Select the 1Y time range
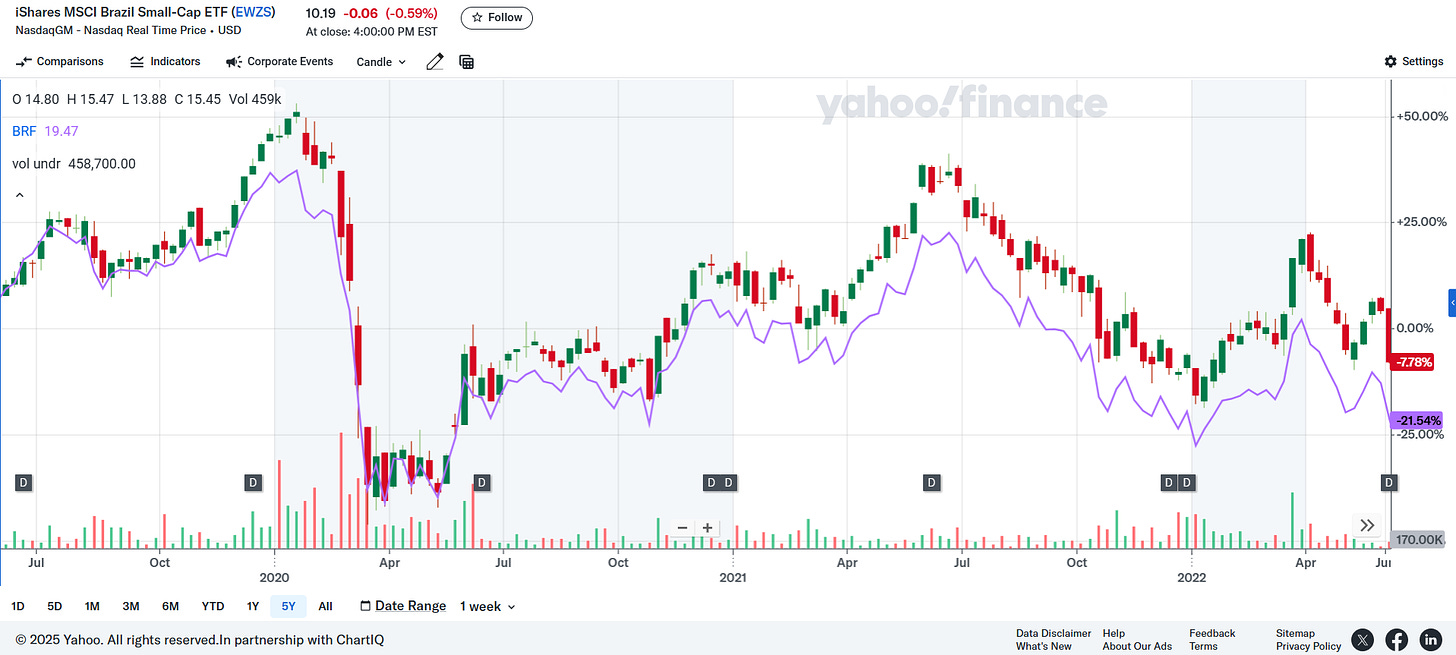Screen dimensions: 1456x655 point(253,606)
